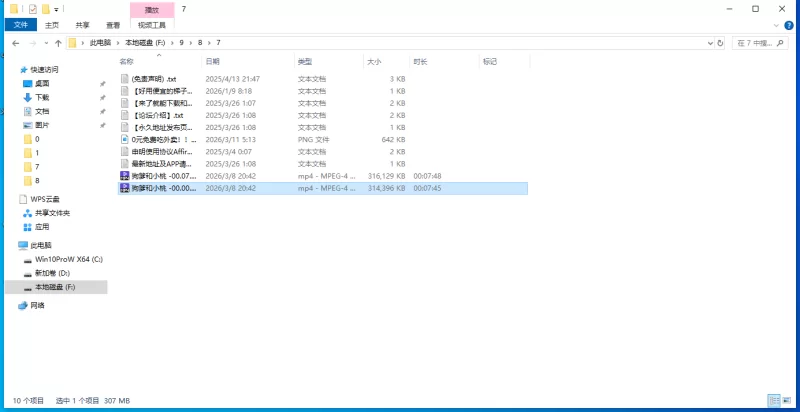Click date cell 2026/1/9 8:18
Screen dimensions: 800x412
[229, 91]
